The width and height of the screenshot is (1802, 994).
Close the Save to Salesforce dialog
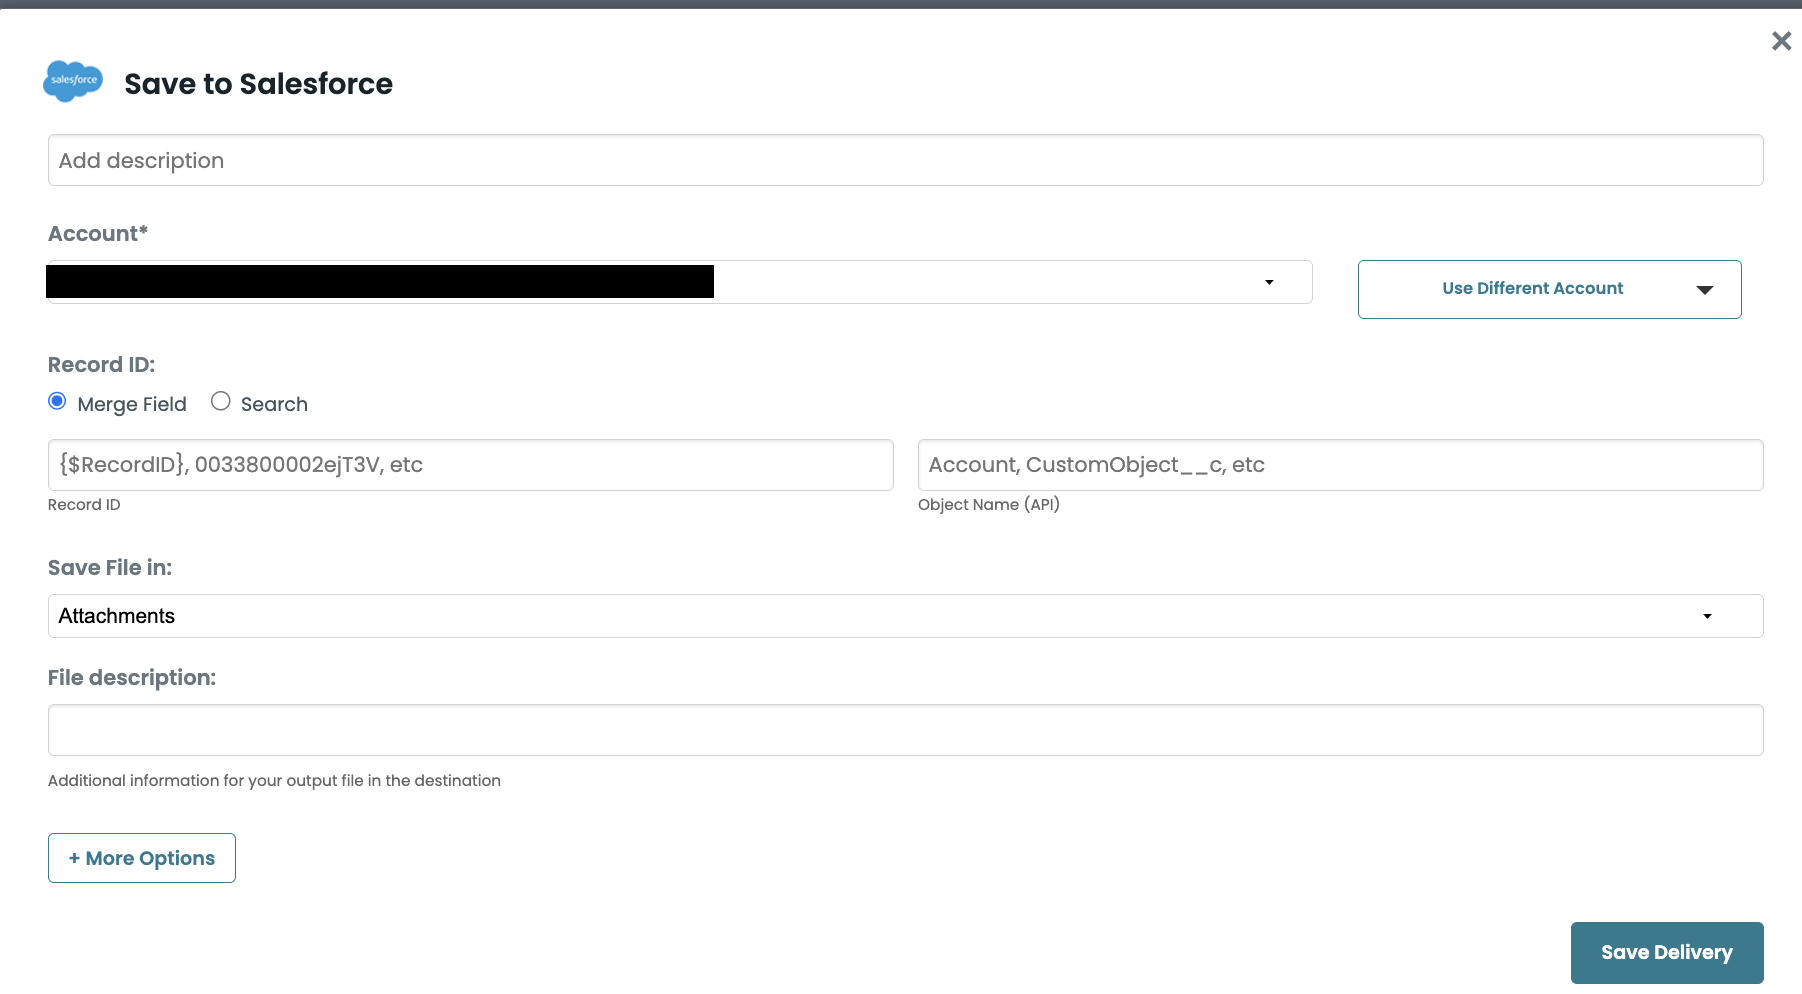click(x=1781, y=41)
